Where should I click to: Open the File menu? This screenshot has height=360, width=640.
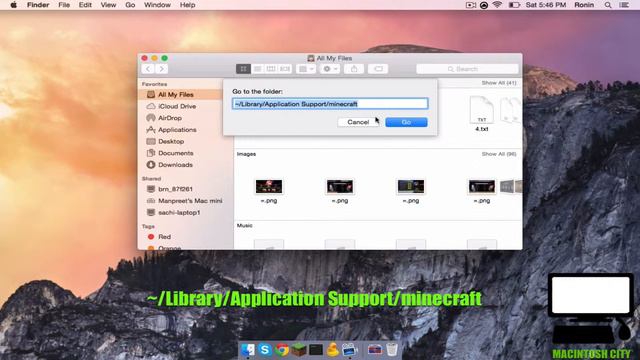(64, 5)
